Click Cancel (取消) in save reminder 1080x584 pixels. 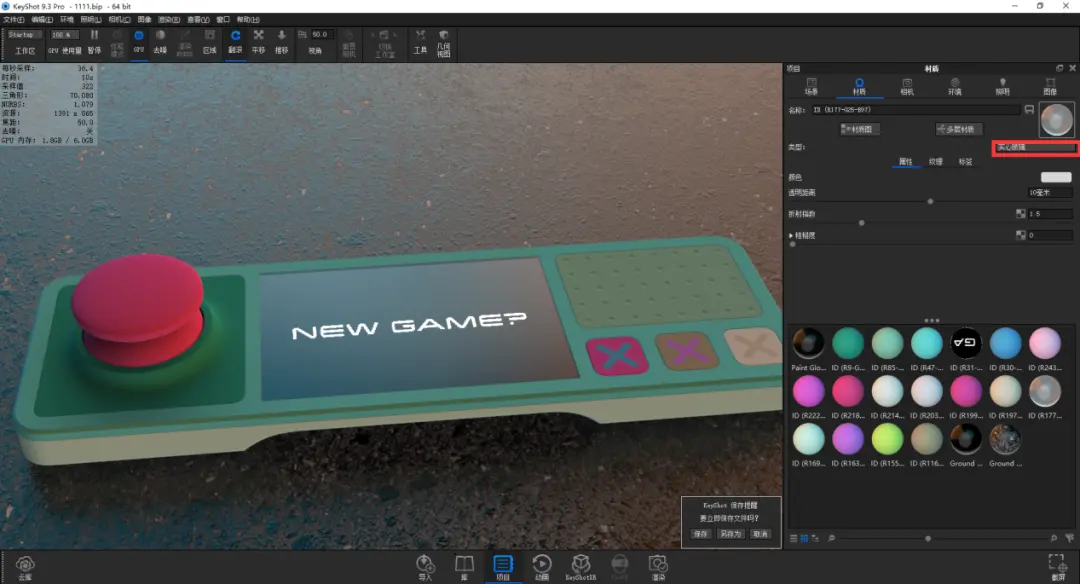pos(760,534)
